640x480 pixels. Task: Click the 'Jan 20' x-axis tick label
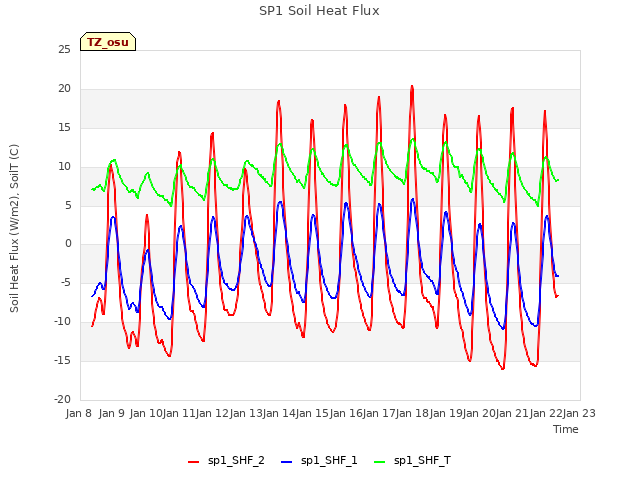(x=479, y=413)
